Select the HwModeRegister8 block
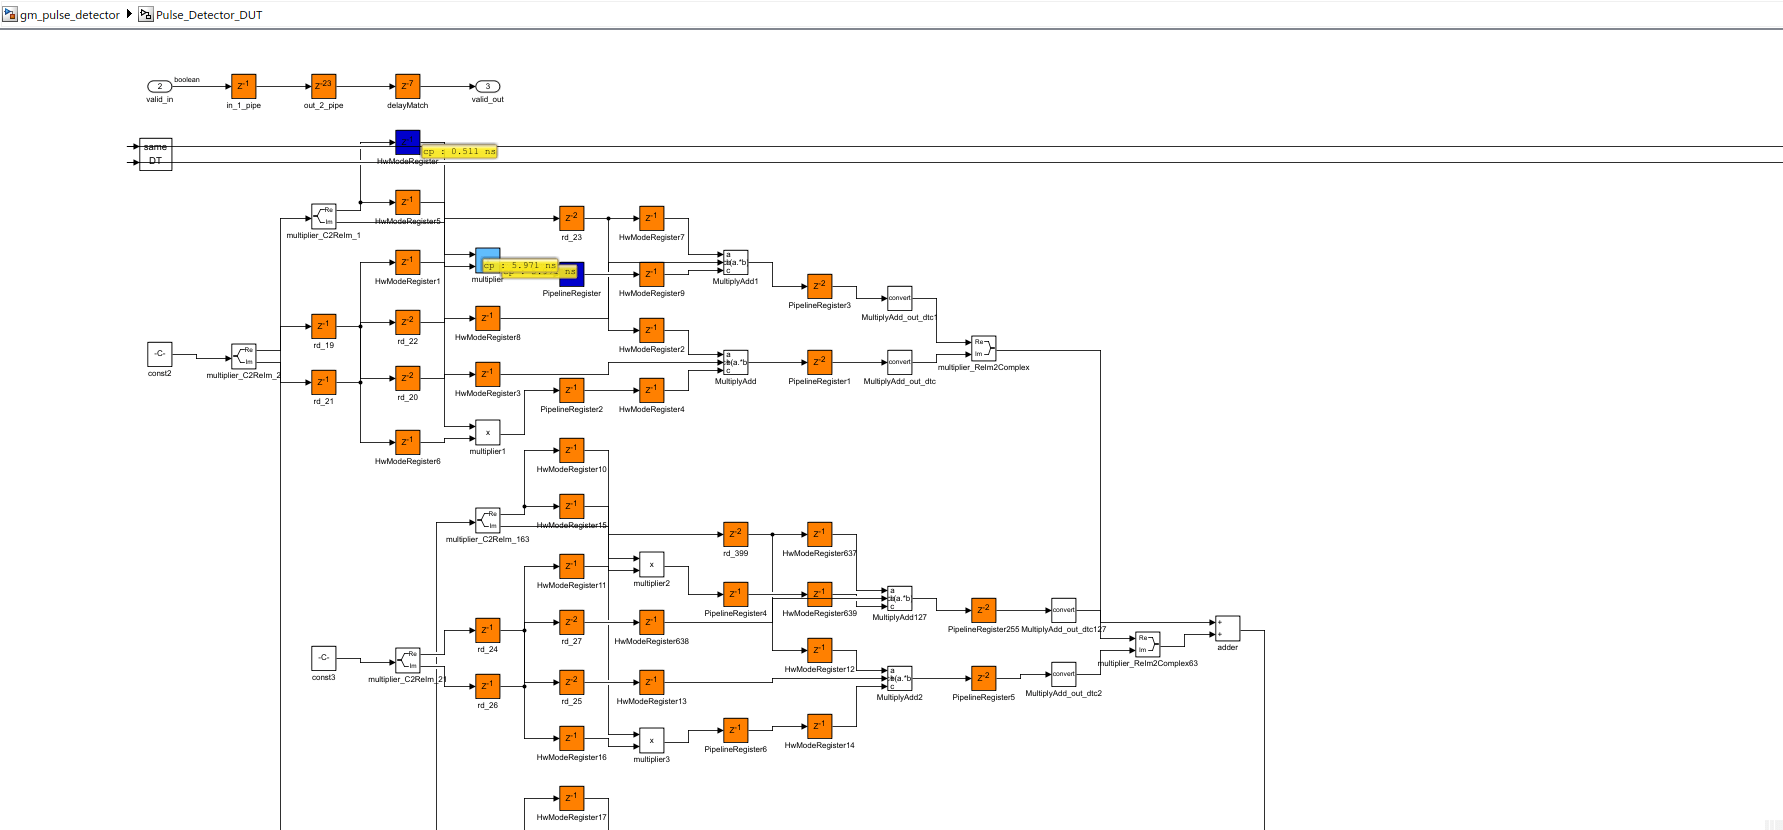 (488, 318)
